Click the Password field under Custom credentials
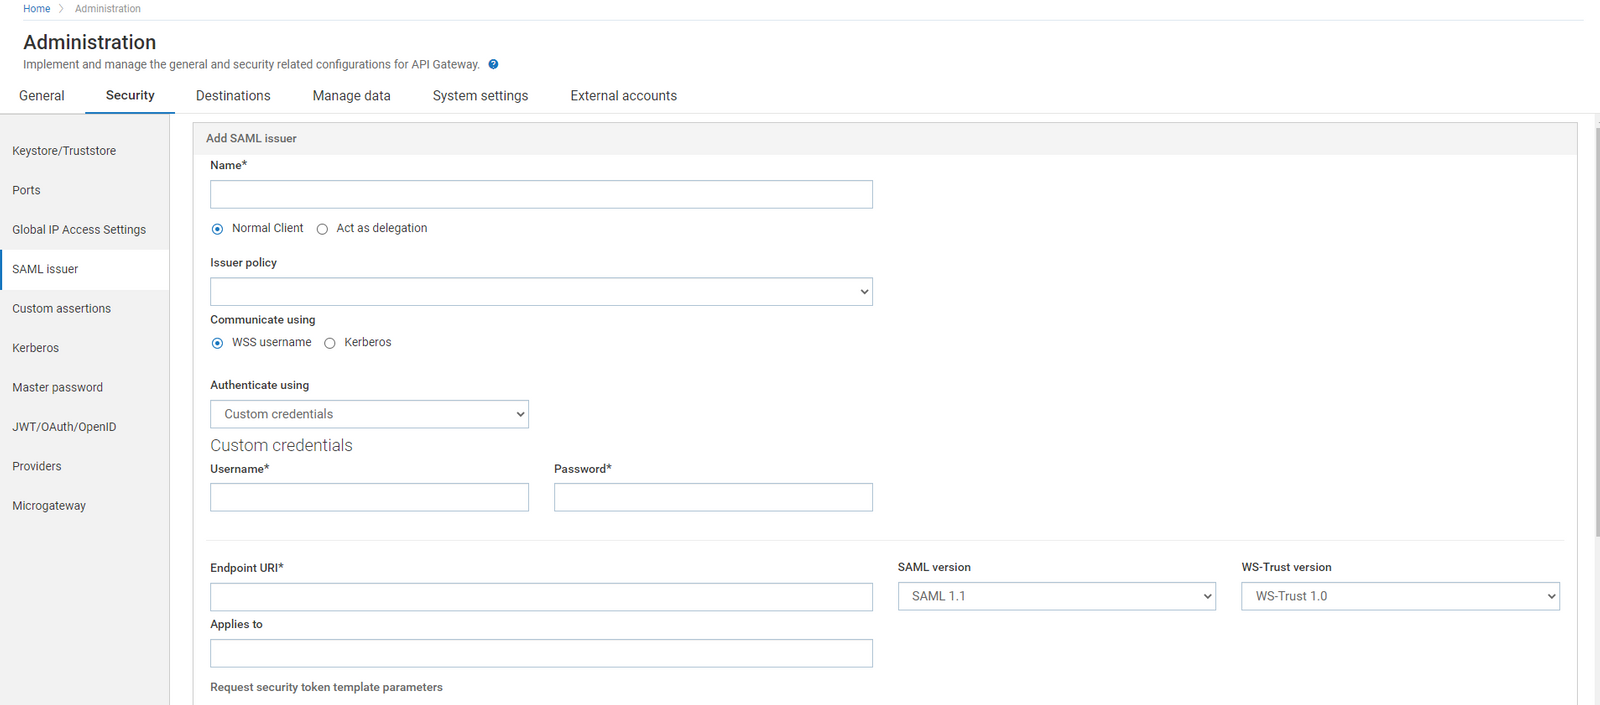The height and width of the screenshot is (705, 1600). [x=713, y=497]
